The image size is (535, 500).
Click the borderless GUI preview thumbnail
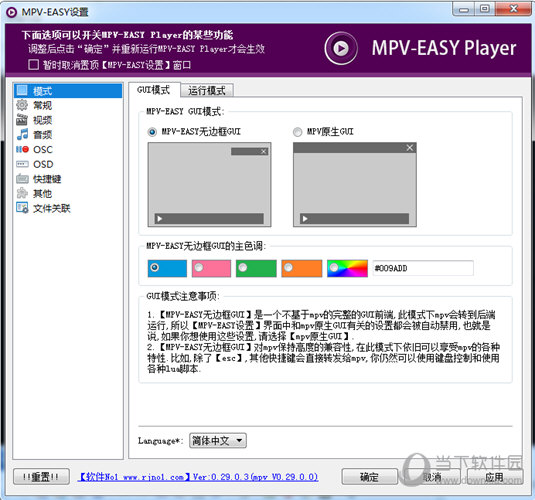pyautogui.click(x=209, y=185)
